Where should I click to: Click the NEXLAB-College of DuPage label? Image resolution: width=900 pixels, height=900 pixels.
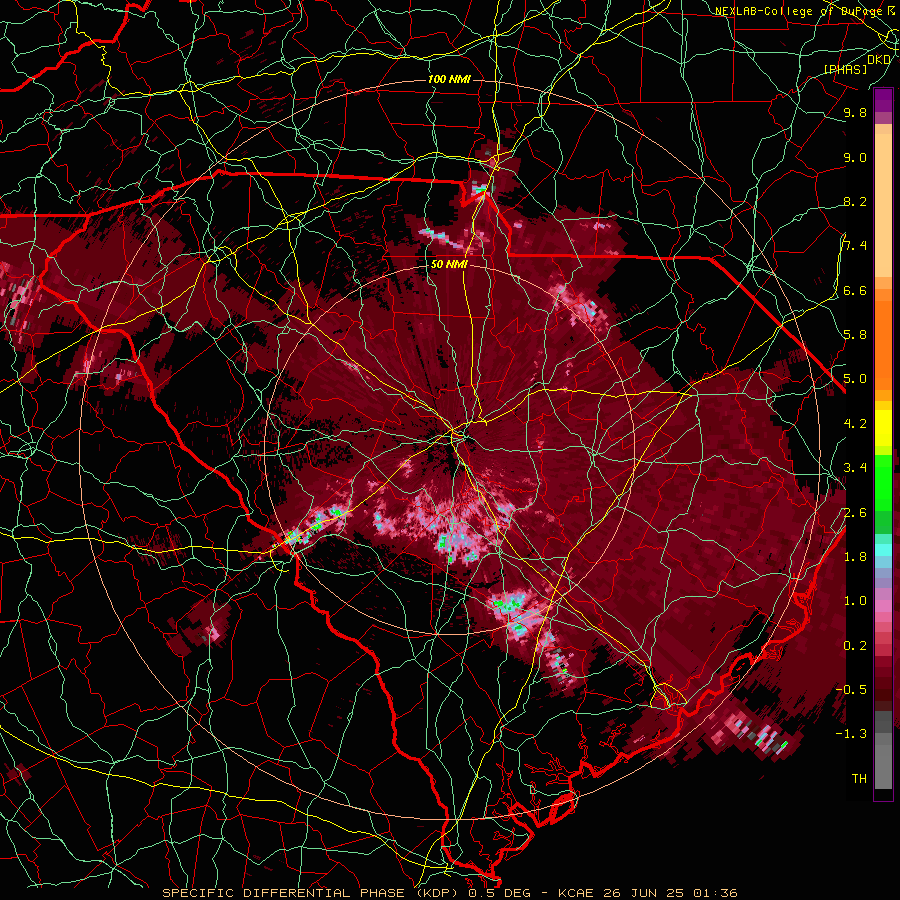pyautogui.click(x=801, y=11)
